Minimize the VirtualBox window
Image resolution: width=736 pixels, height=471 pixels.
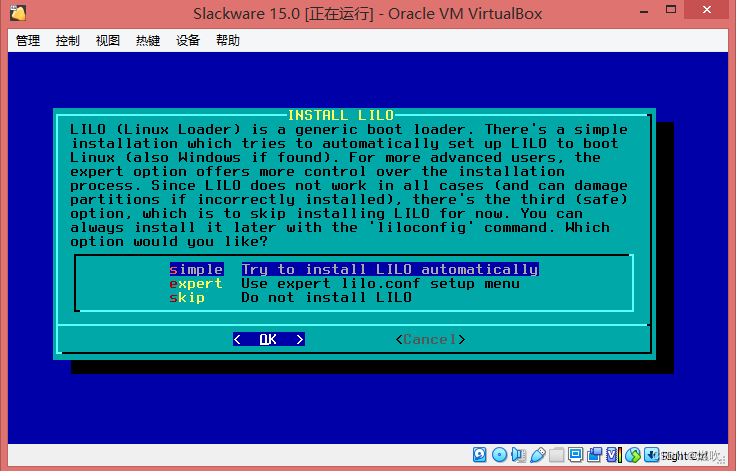644,10
